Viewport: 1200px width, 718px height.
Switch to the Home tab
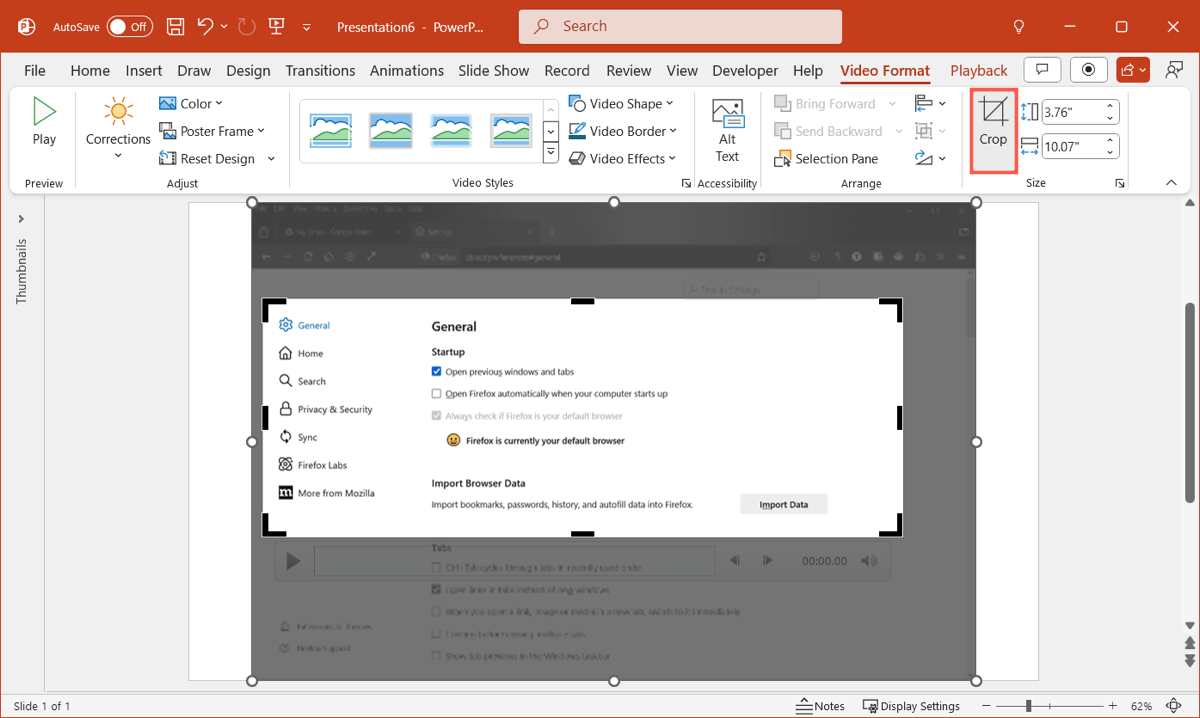pos(90,70)
